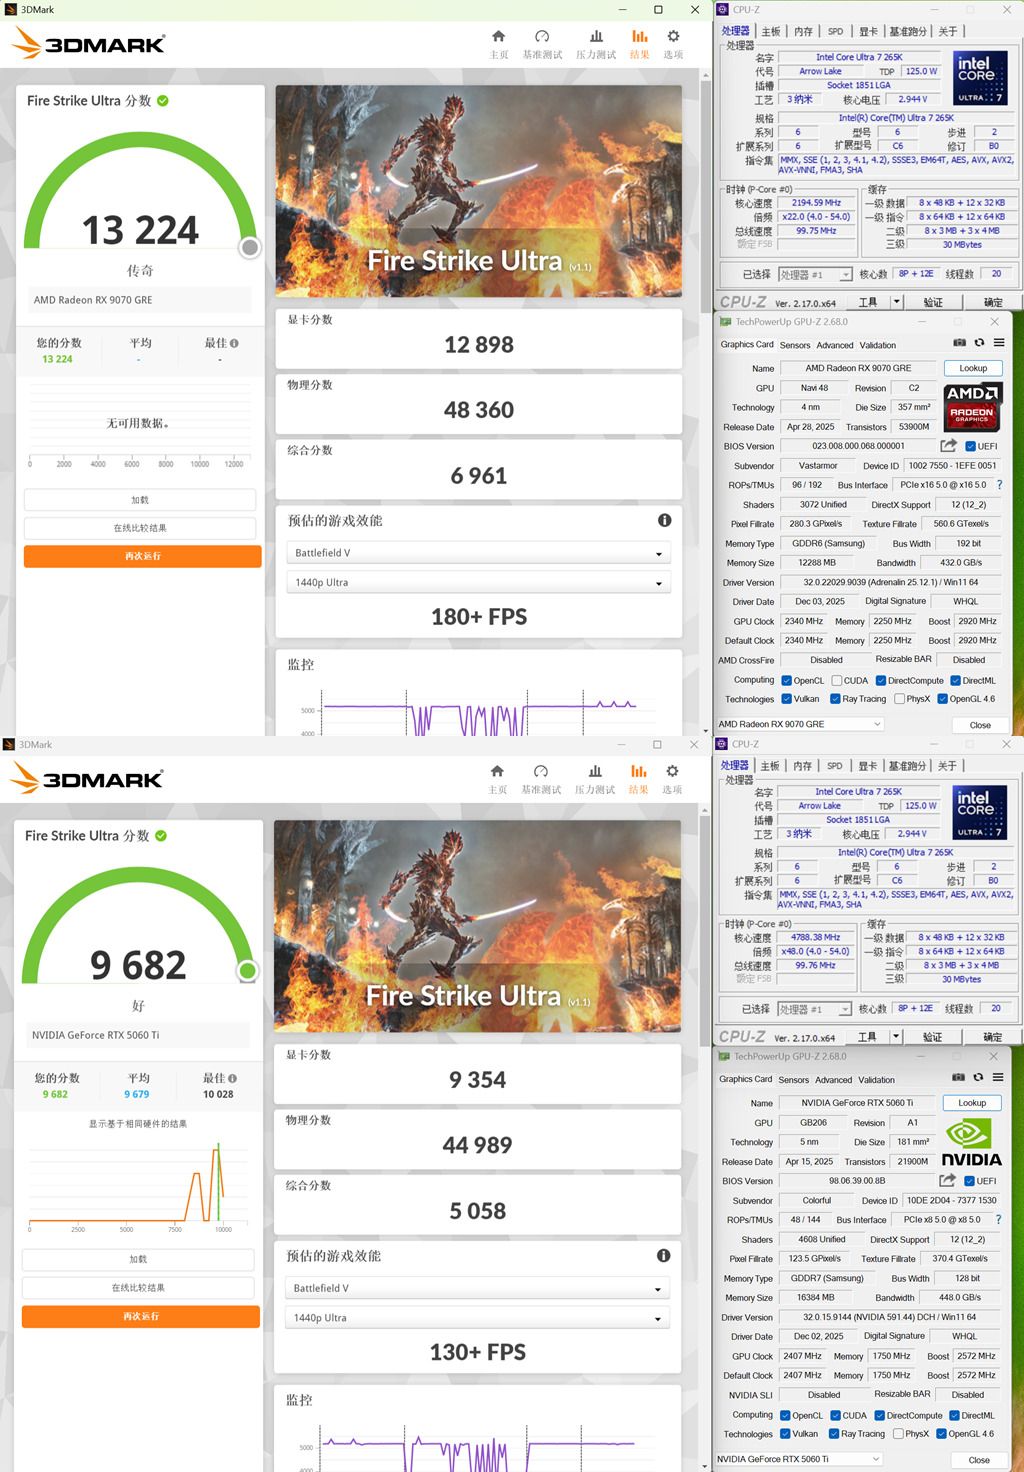Open hamburger menu in AMD GPU-Z window
Image resolution: width=1024 pixels, height=1472 pixels.
click(998, 343)
